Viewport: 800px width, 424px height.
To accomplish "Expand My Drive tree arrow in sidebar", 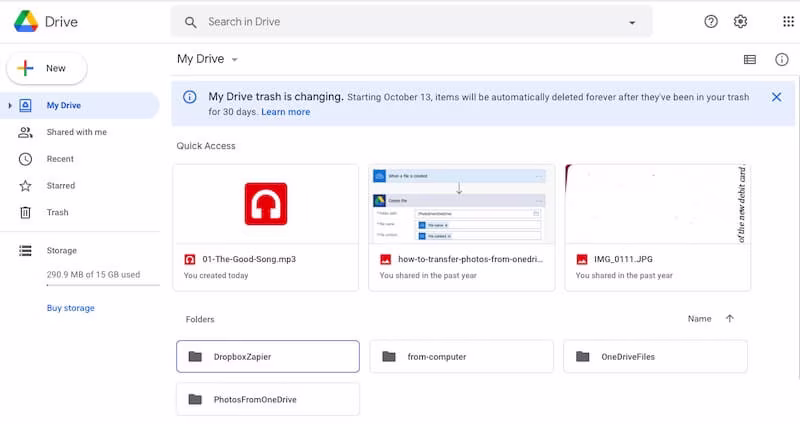I will 10,105.
